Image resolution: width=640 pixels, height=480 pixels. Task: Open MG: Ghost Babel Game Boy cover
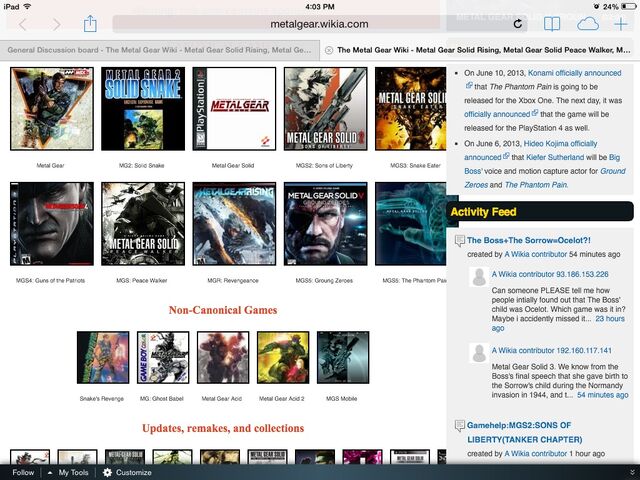tap(163, 357)
